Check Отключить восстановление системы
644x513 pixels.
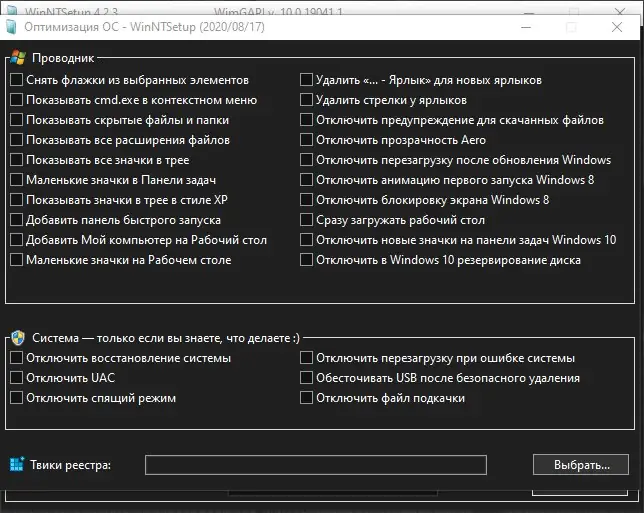(x=16, y=358)
